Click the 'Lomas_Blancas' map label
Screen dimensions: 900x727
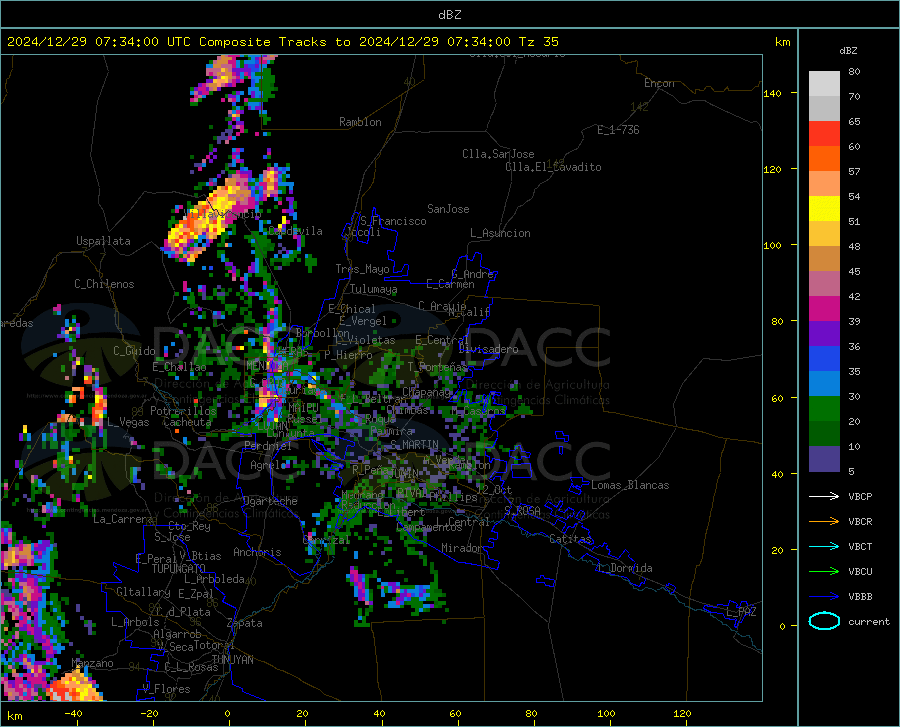(x=630, y=485)
